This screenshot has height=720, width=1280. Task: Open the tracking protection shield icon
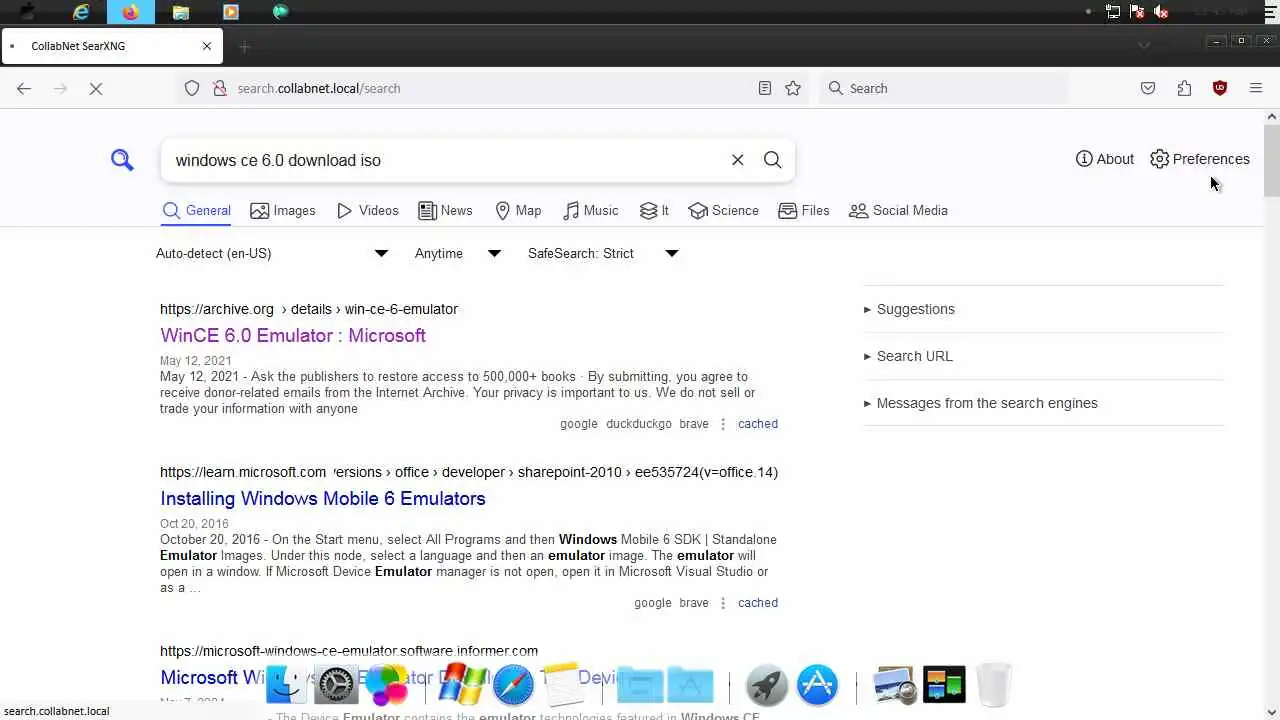(x=192, y=88)
